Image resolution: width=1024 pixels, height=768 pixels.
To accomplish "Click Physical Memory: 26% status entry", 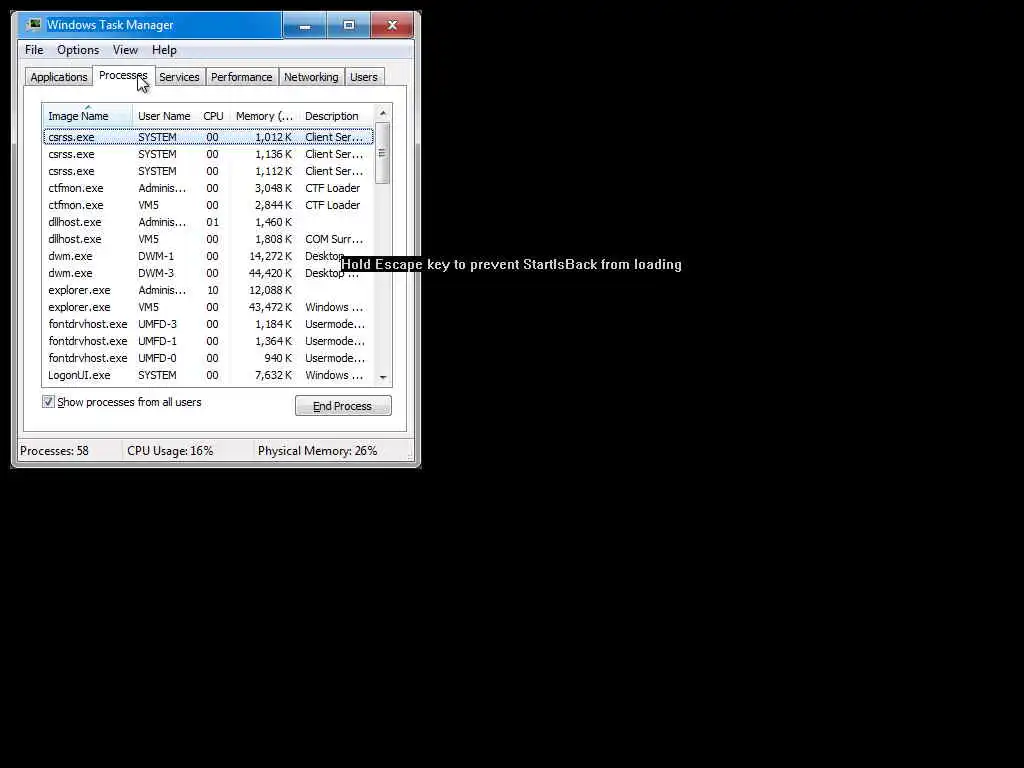I will (317, 451).
